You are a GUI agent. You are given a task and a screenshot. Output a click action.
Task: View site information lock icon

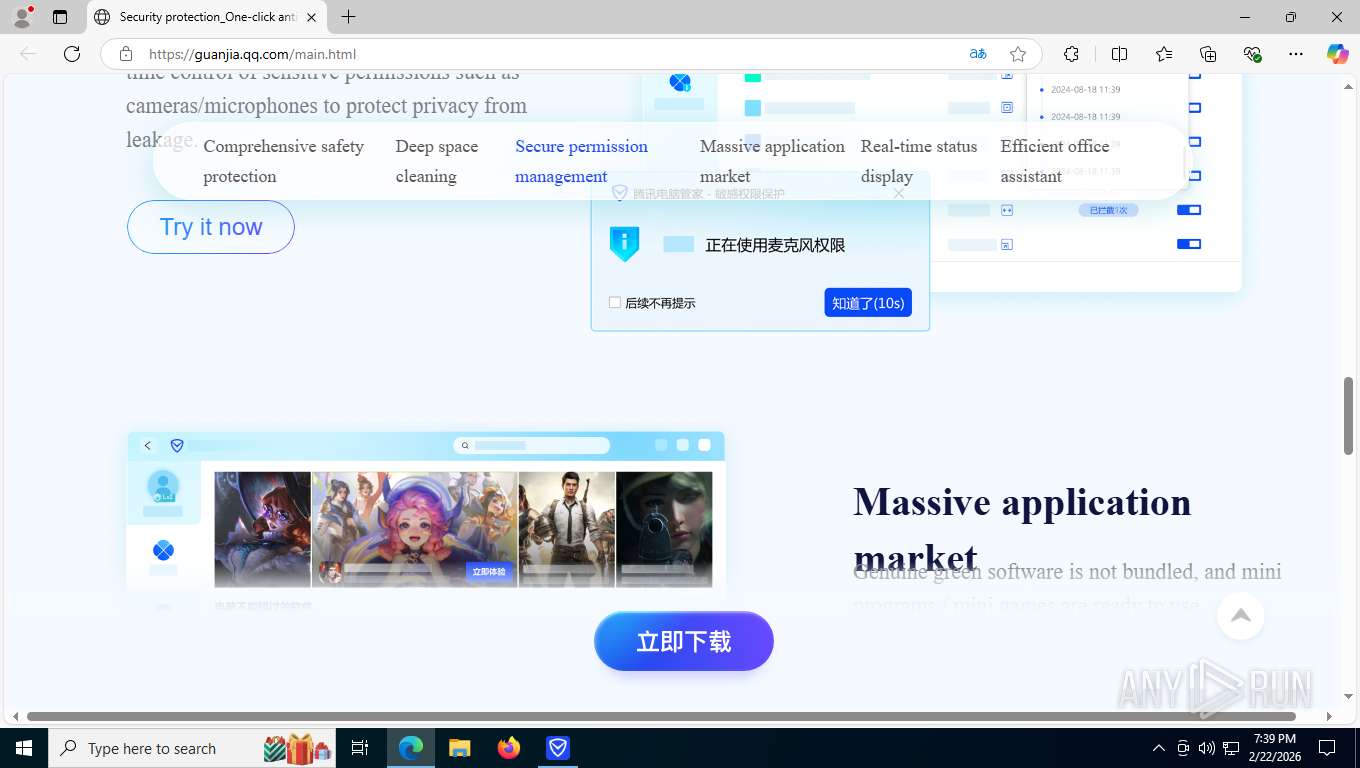125,54
